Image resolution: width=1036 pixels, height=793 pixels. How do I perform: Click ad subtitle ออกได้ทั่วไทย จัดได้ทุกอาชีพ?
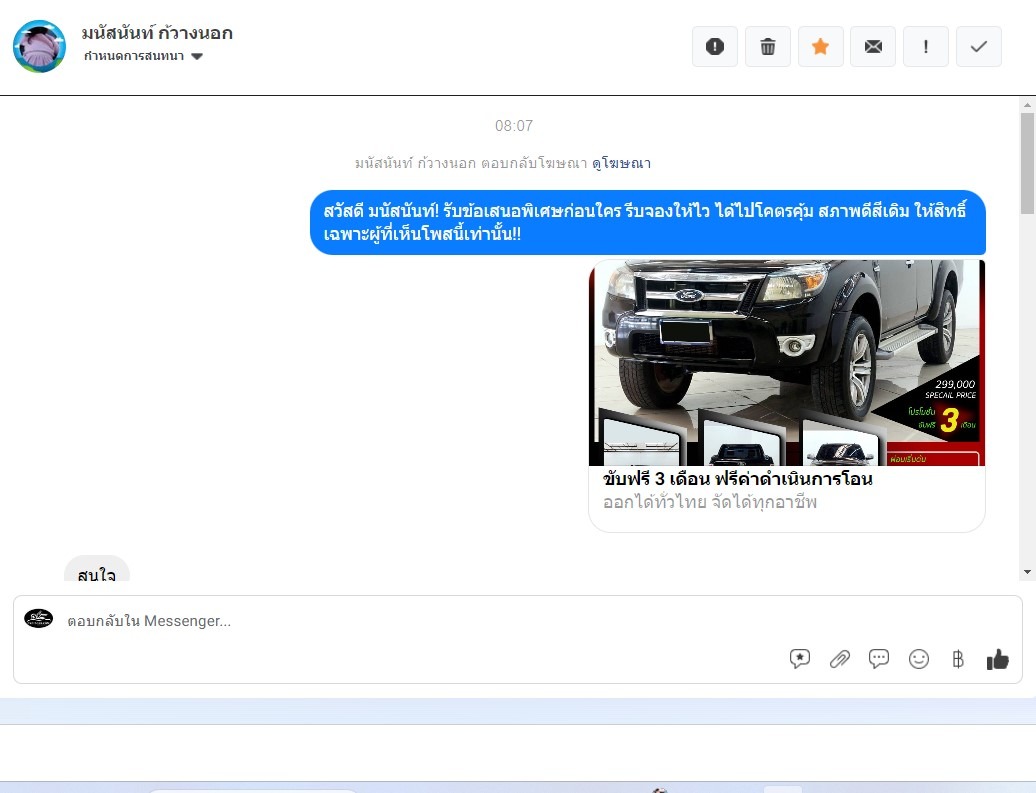pyautogui.click(x=710, y=502)
